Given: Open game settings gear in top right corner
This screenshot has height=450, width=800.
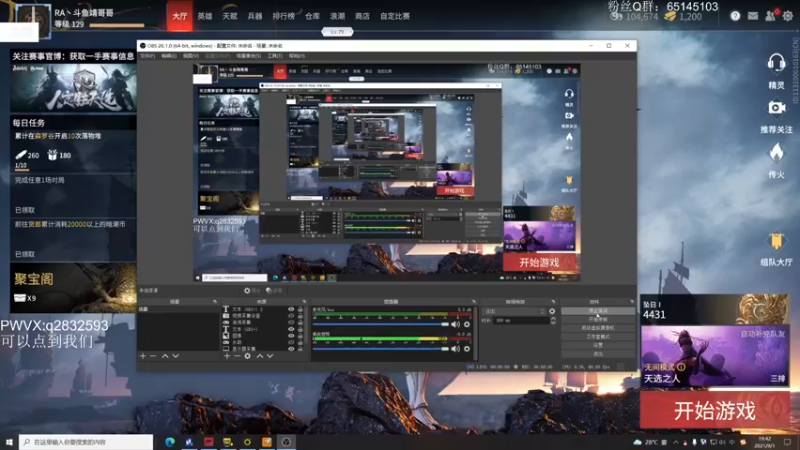Looking at the screenshot, I should coord(788,16).
